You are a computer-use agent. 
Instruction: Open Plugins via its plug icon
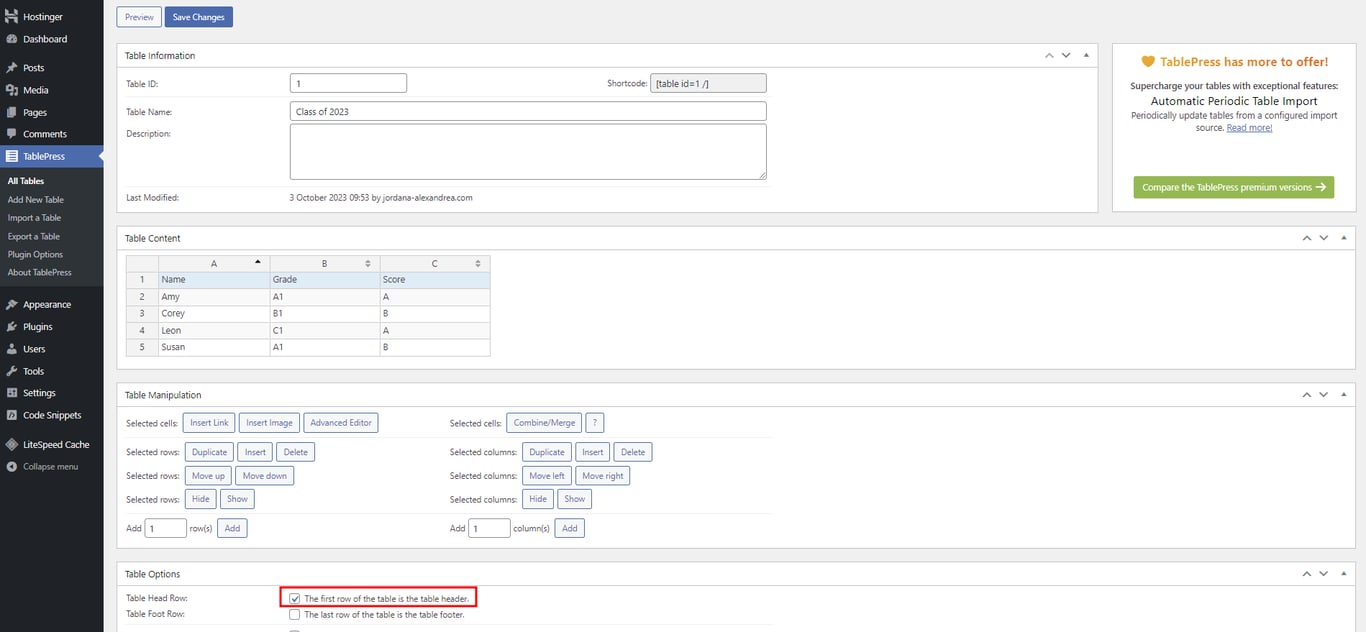(x=11, y=327)
